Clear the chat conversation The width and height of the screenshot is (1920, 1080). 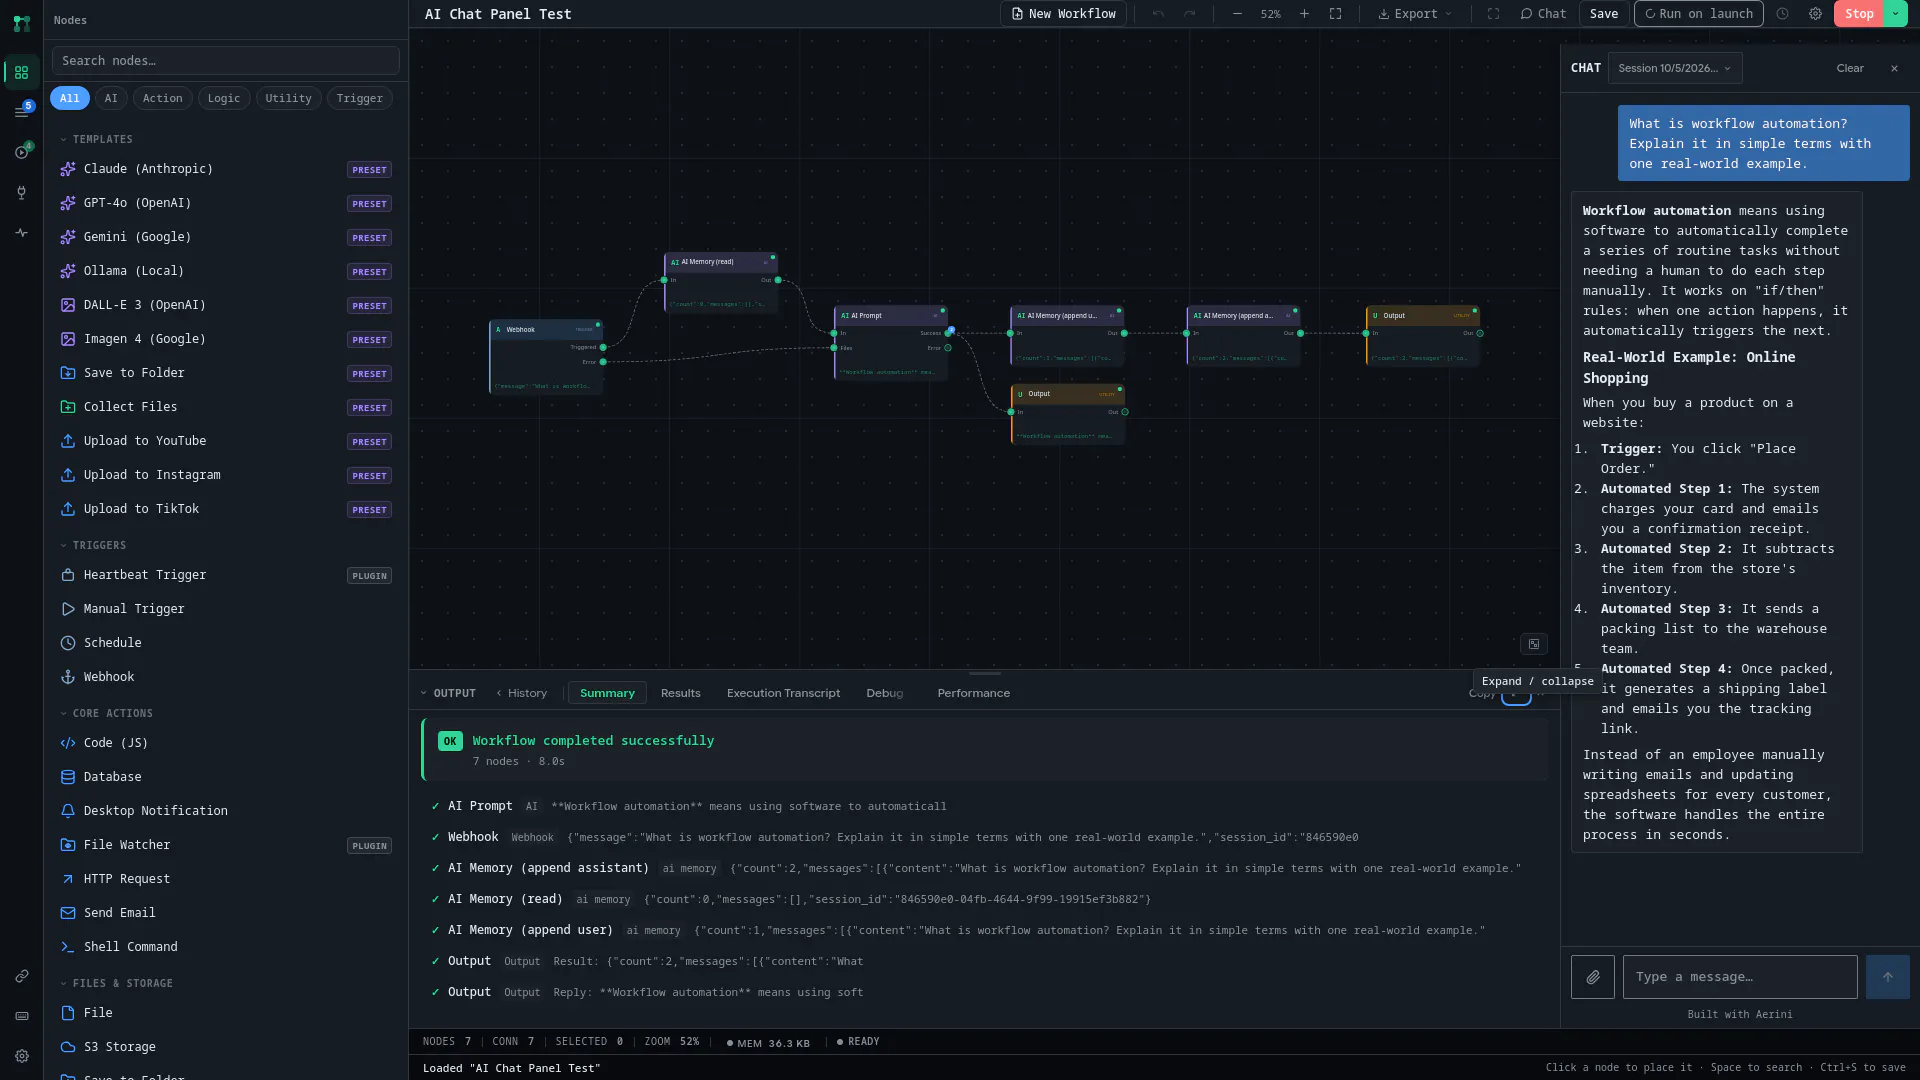pos(1849,68)
